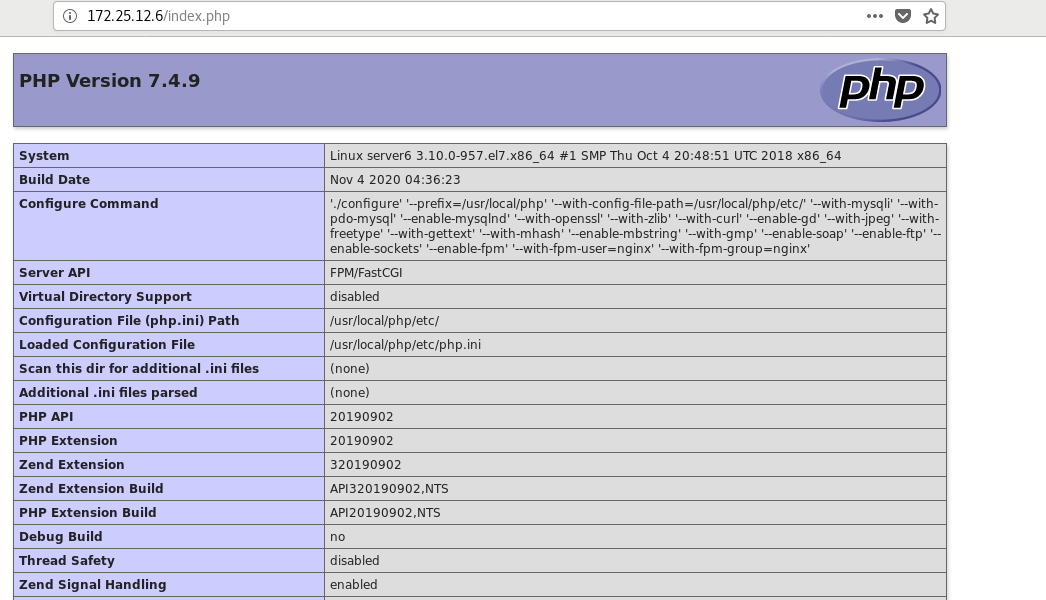Select API20190902,NTS value
Screen dimensions: 1046x600
tap(385, 513)
